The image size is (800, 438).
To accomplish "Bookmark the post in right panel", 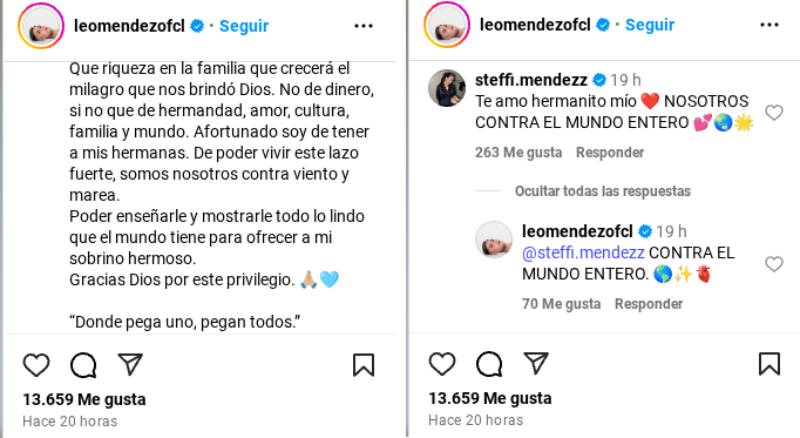I will tap(769, 364).
